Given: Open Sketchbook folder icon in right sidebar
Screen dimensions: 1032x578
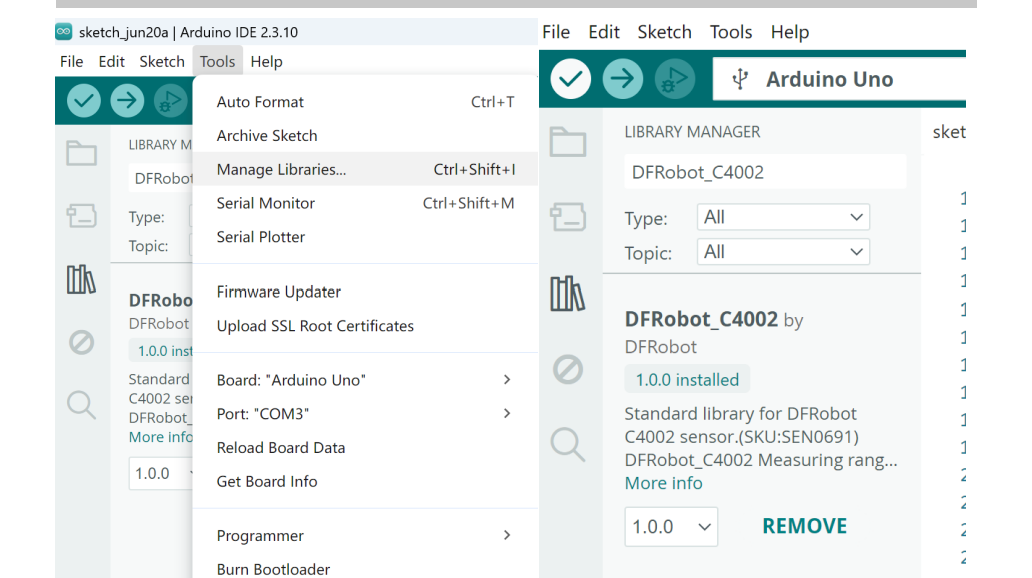Looking at the screenshot, I should (568, 142).
